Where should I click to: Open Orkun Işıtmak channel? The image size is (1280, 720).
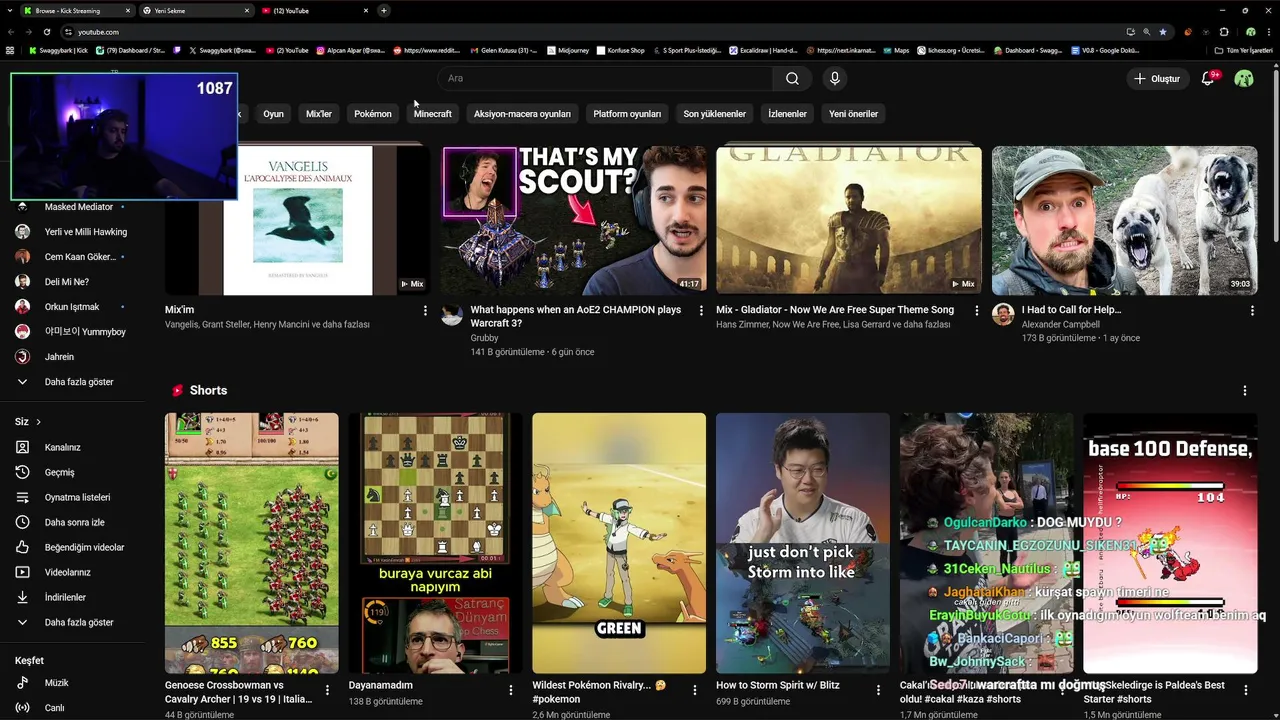tap(72, 307)
